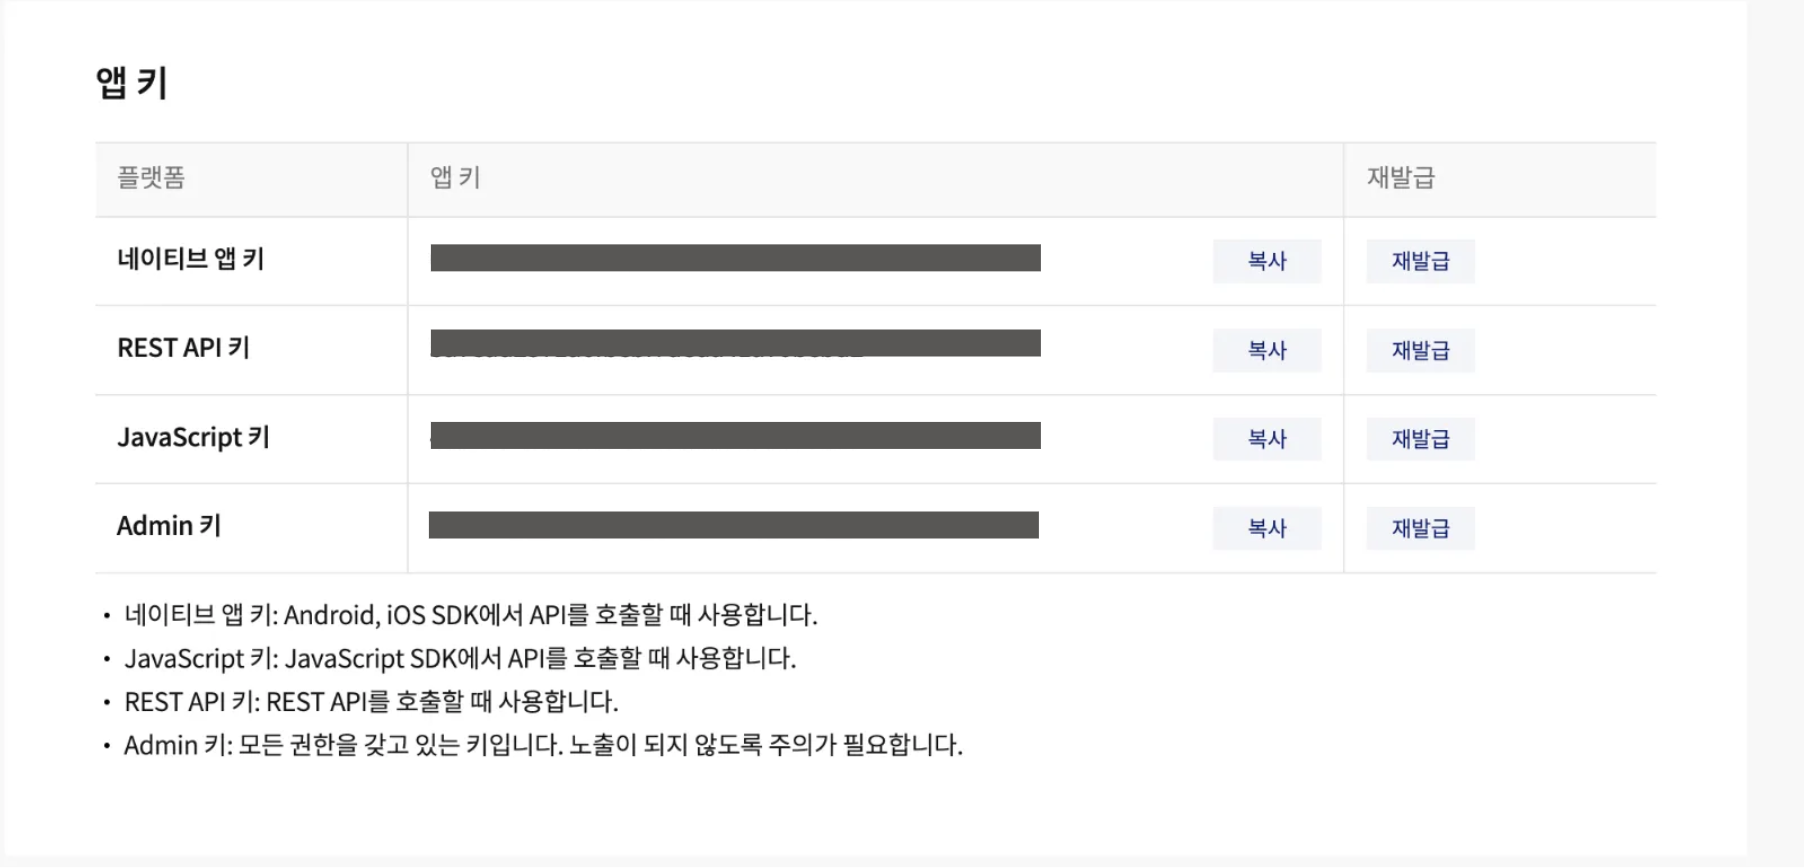Select the redacted REST API key value

736,343
